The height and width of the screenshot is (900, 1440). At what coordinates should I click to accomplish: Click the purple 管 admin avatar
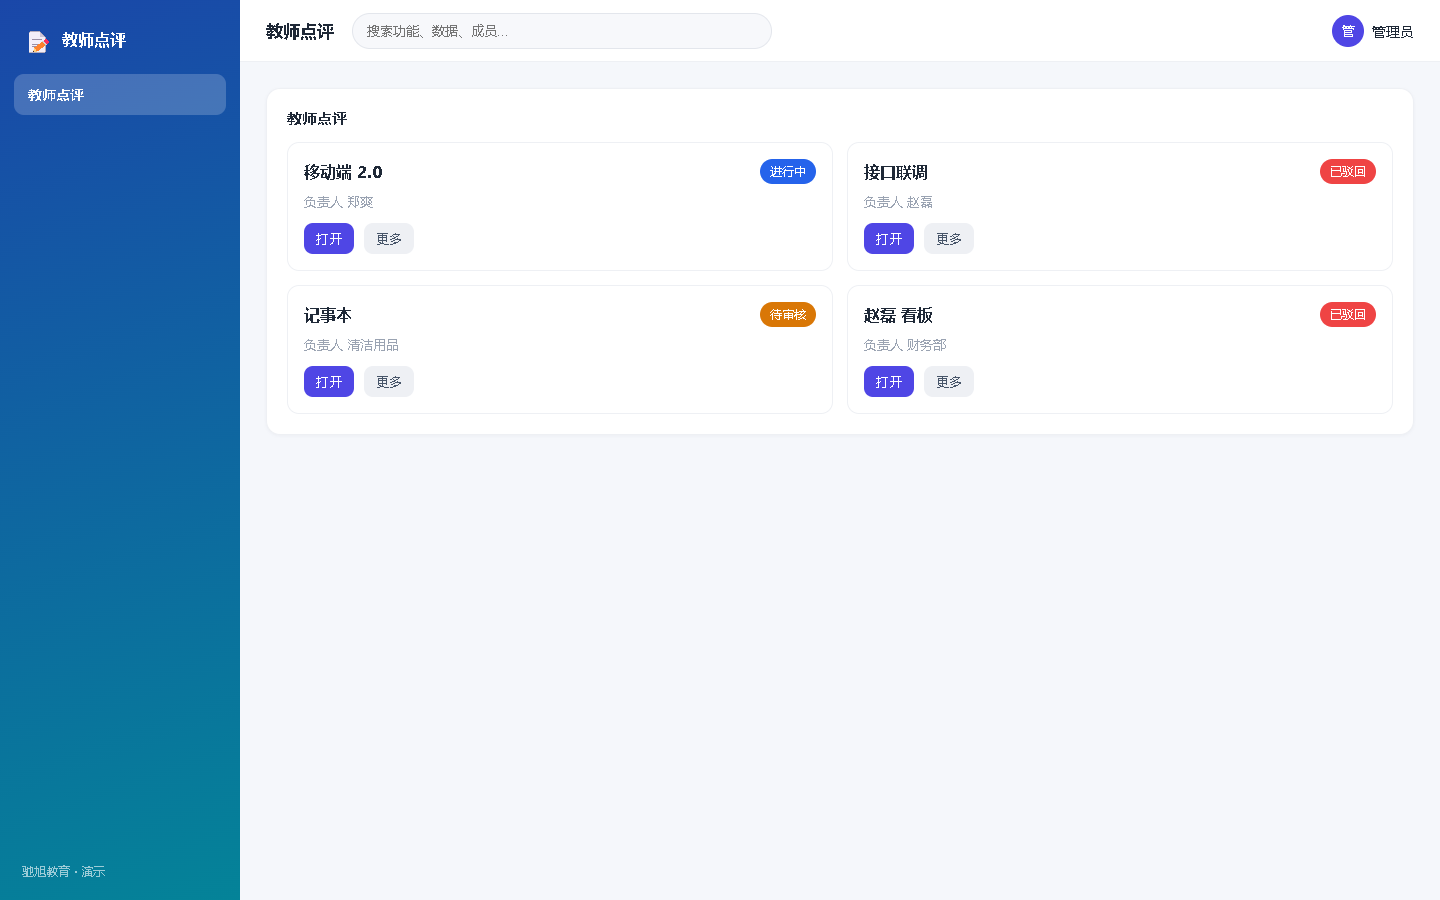[1348, 31]
